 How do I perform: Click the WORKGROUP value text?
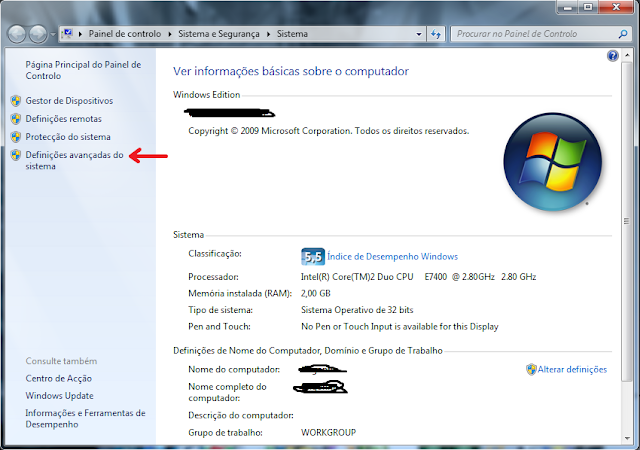coord(329,432)
